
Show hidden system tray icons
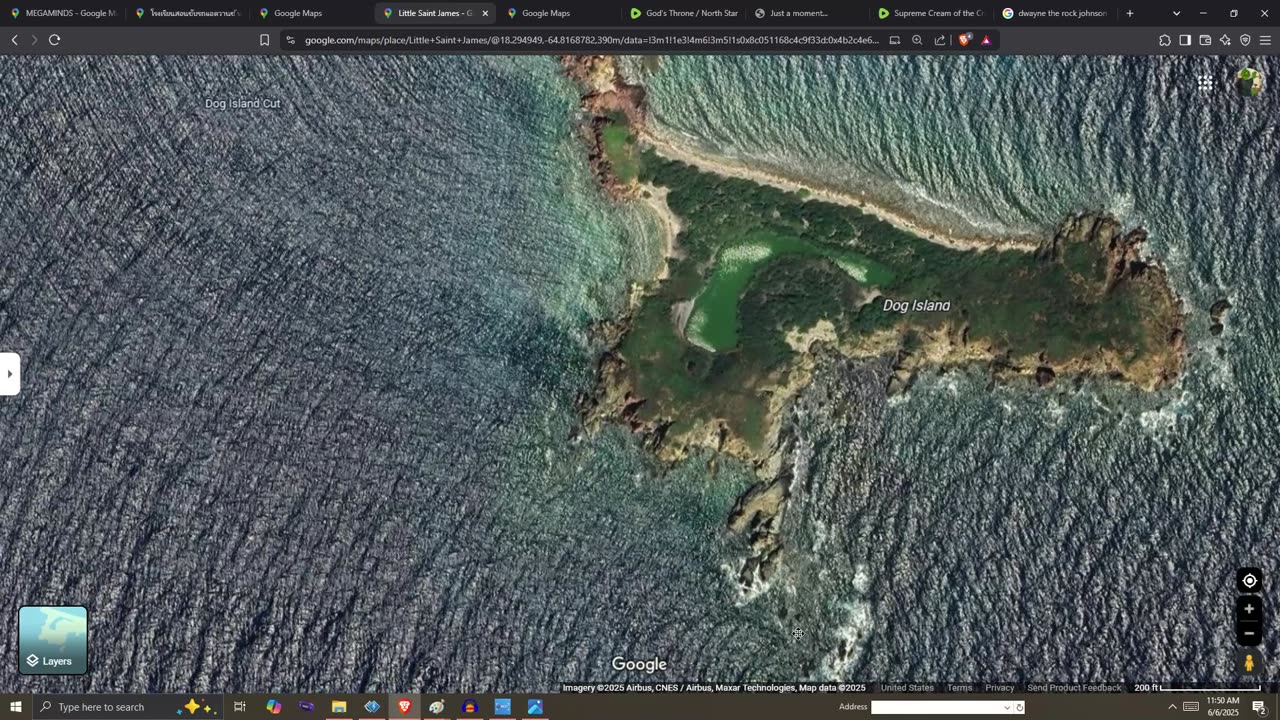1172,707
